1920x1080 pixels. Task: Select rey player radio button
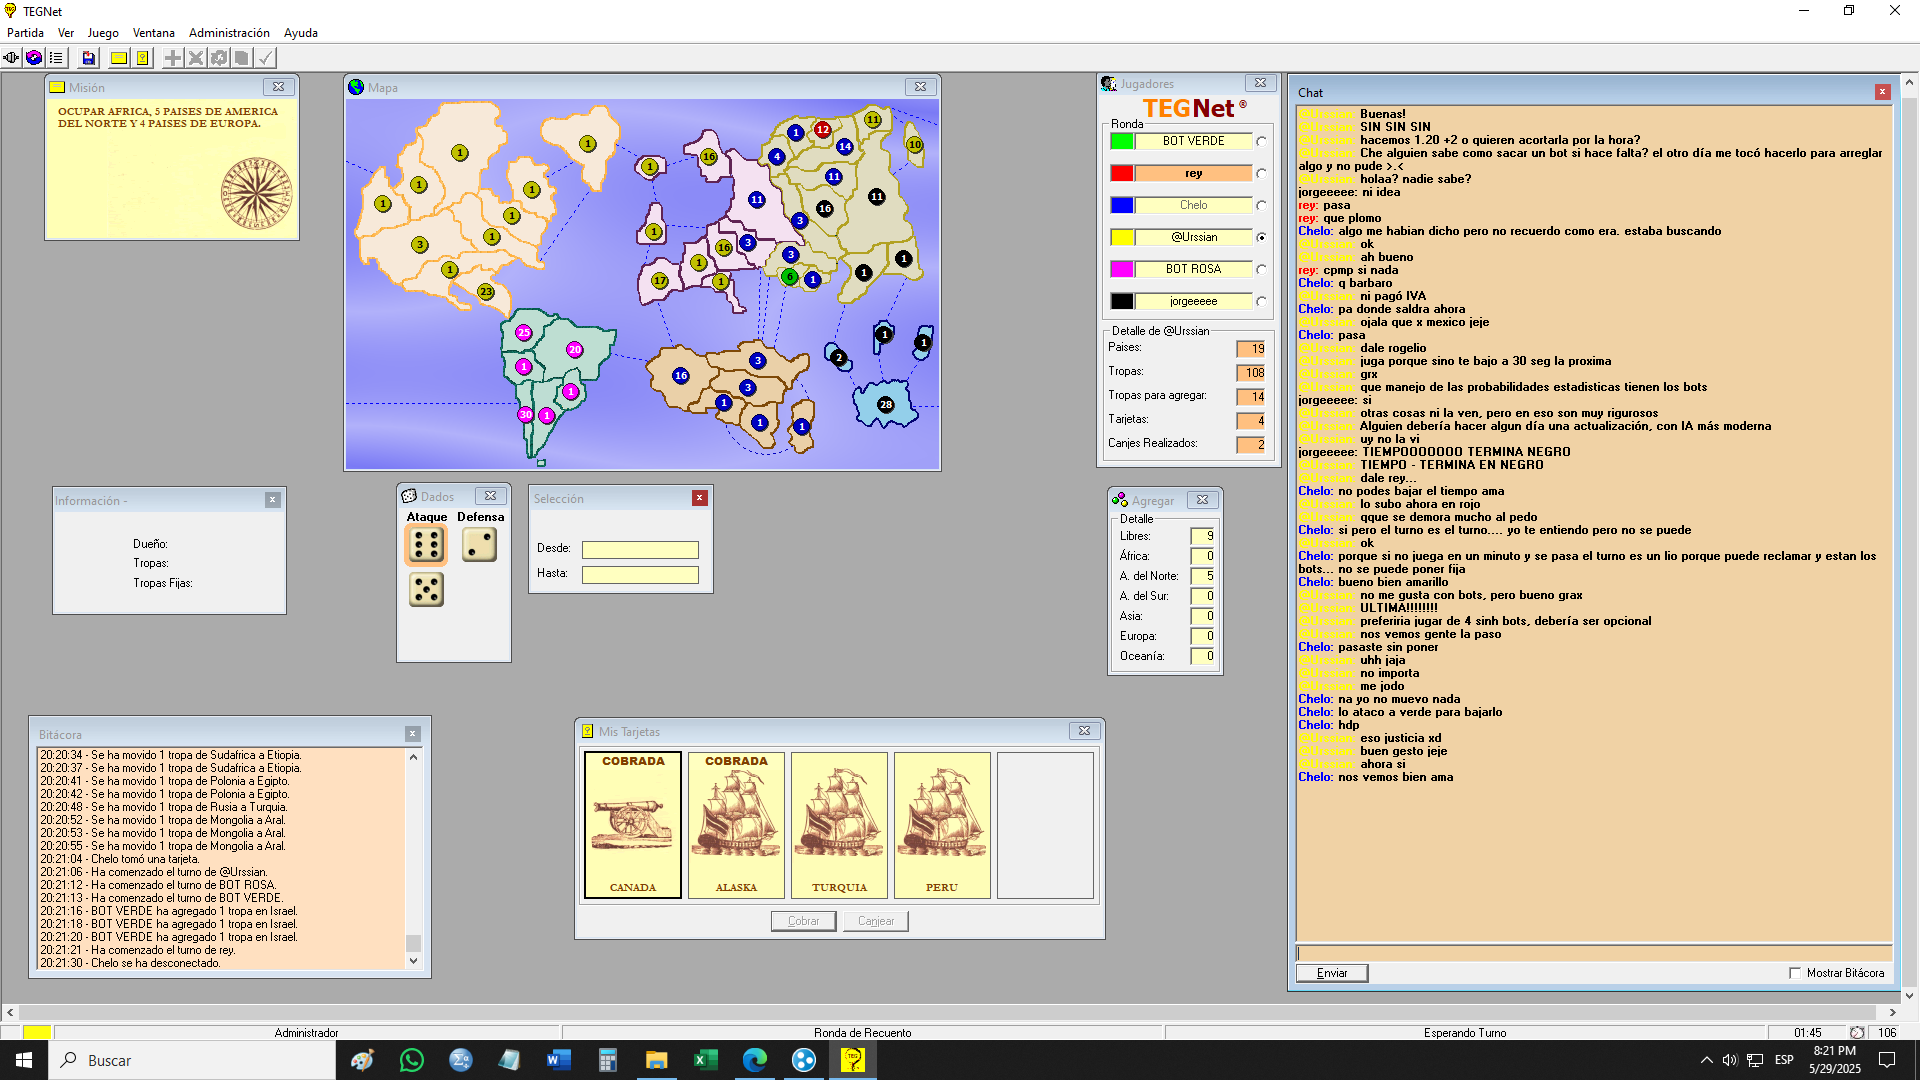point(1262,174)
